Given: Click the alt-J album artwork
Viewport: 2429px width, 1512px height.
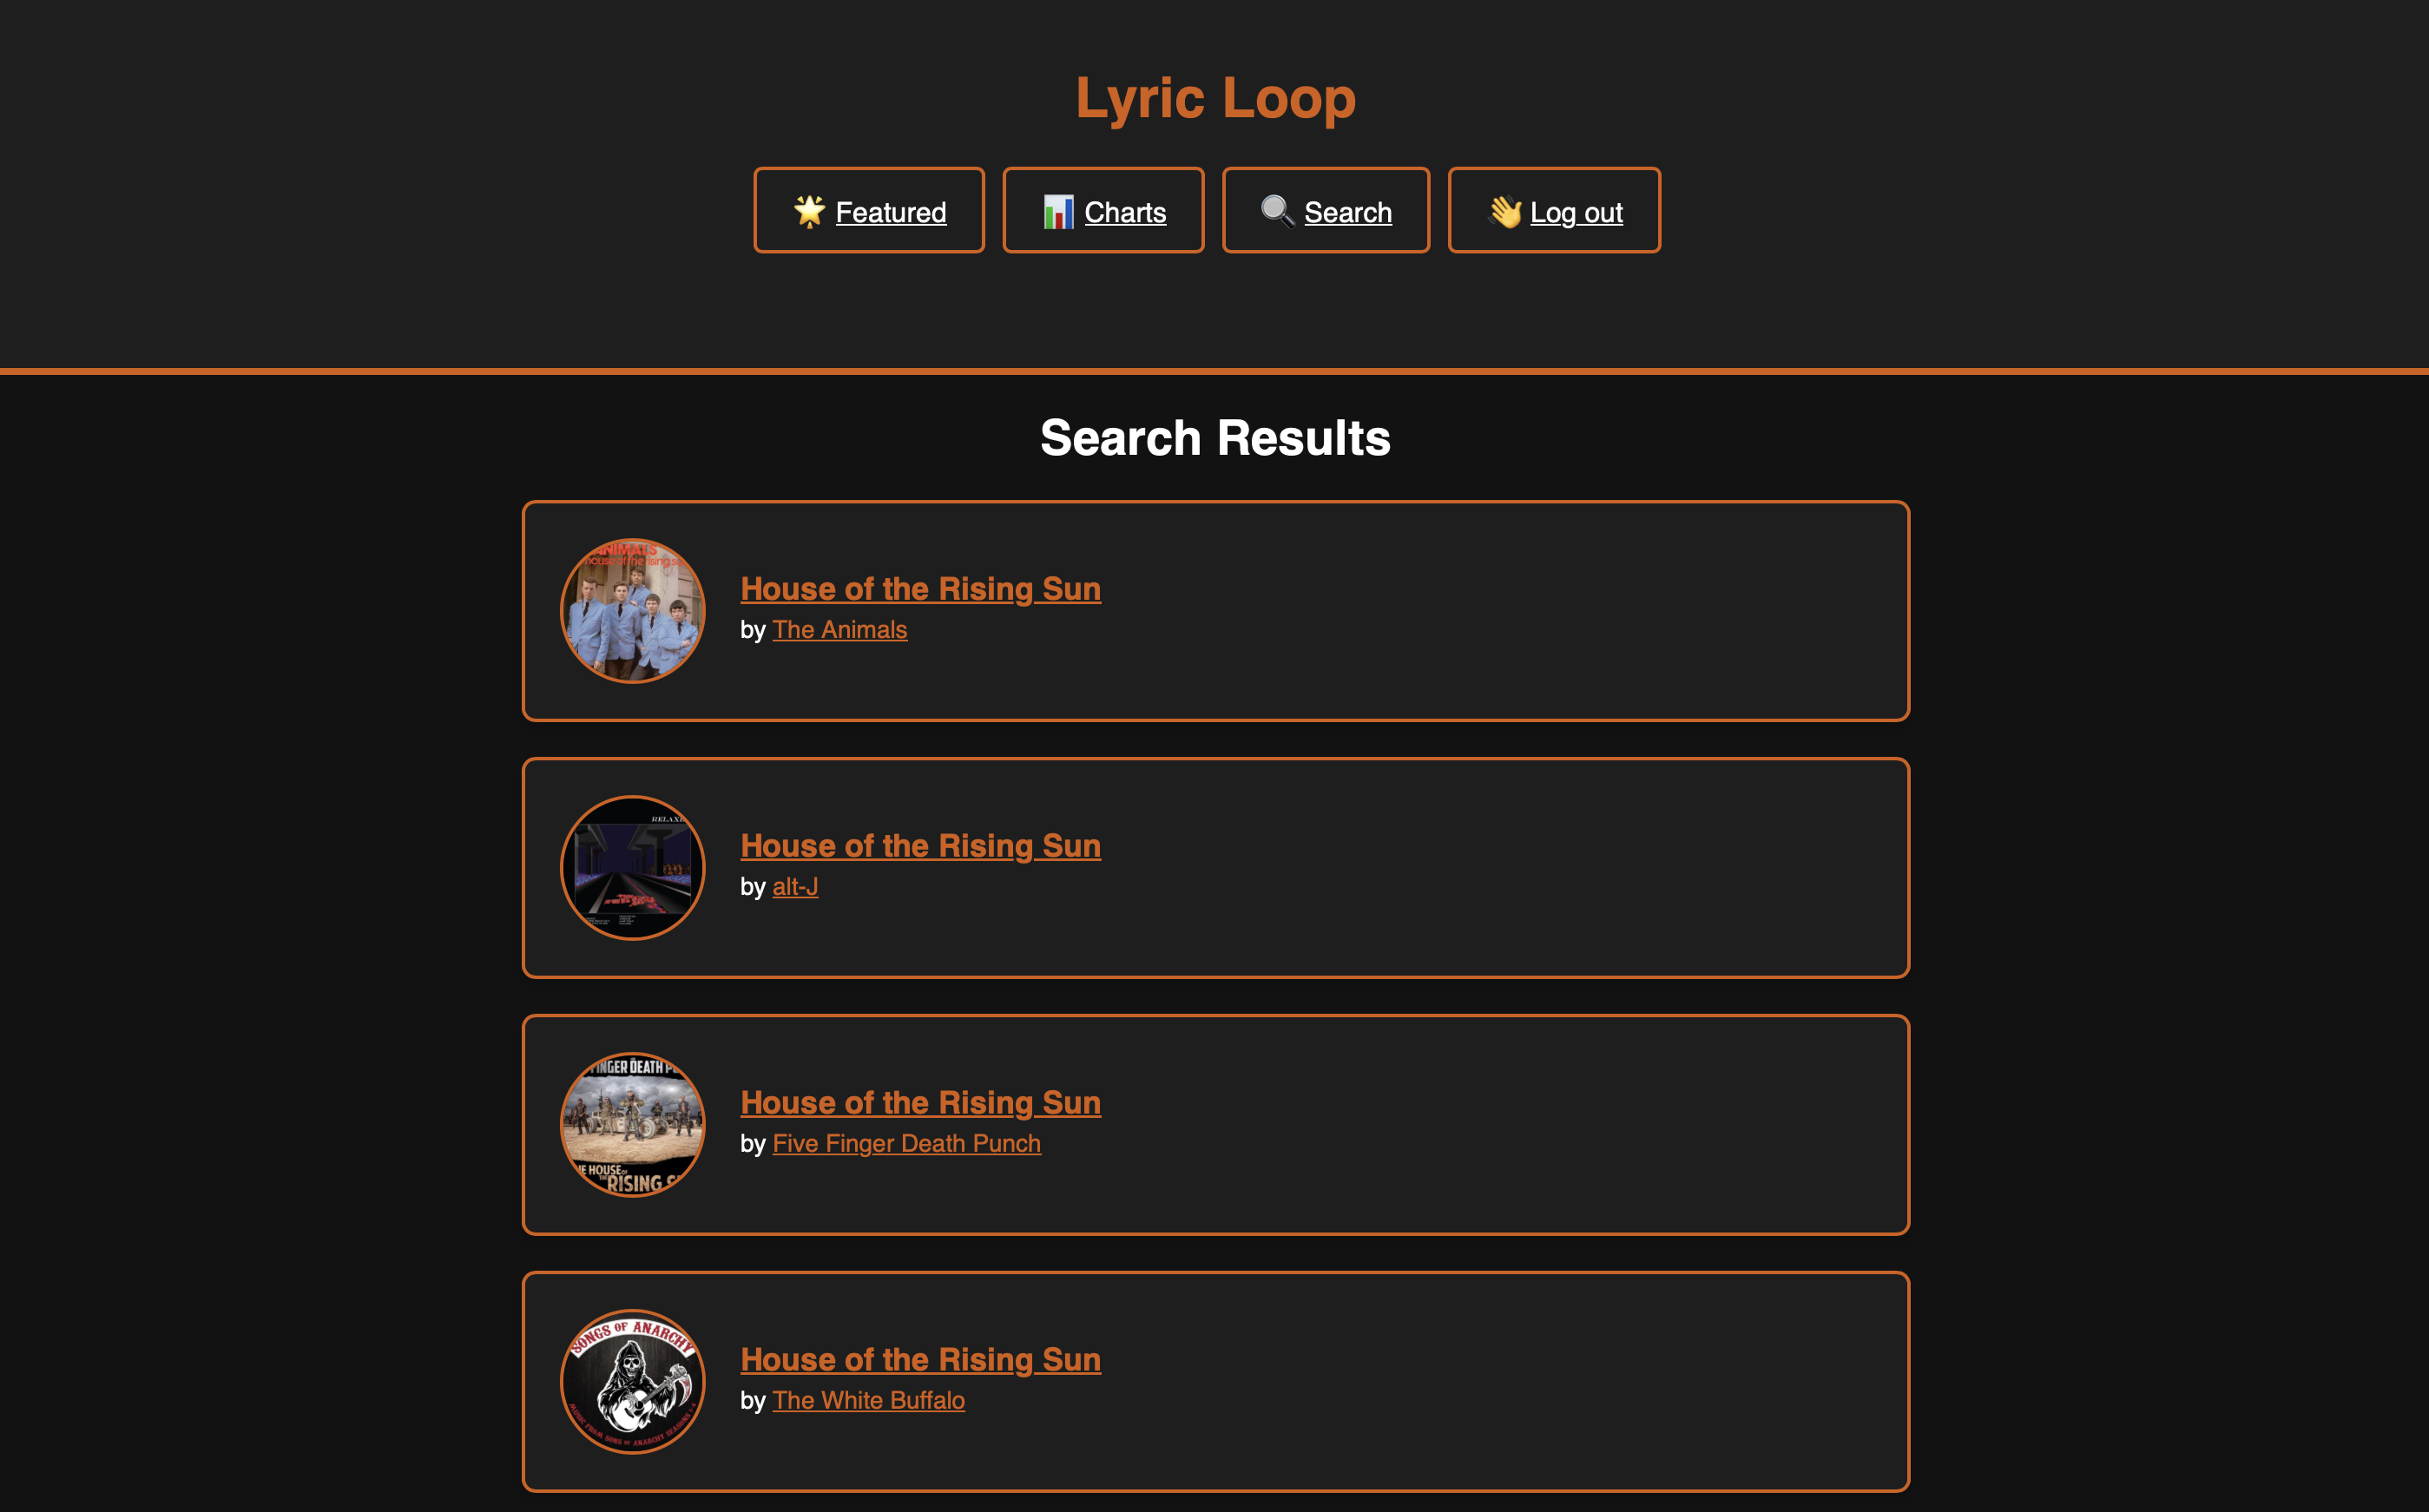Looking at the screenshot, I should pos(633,868).
